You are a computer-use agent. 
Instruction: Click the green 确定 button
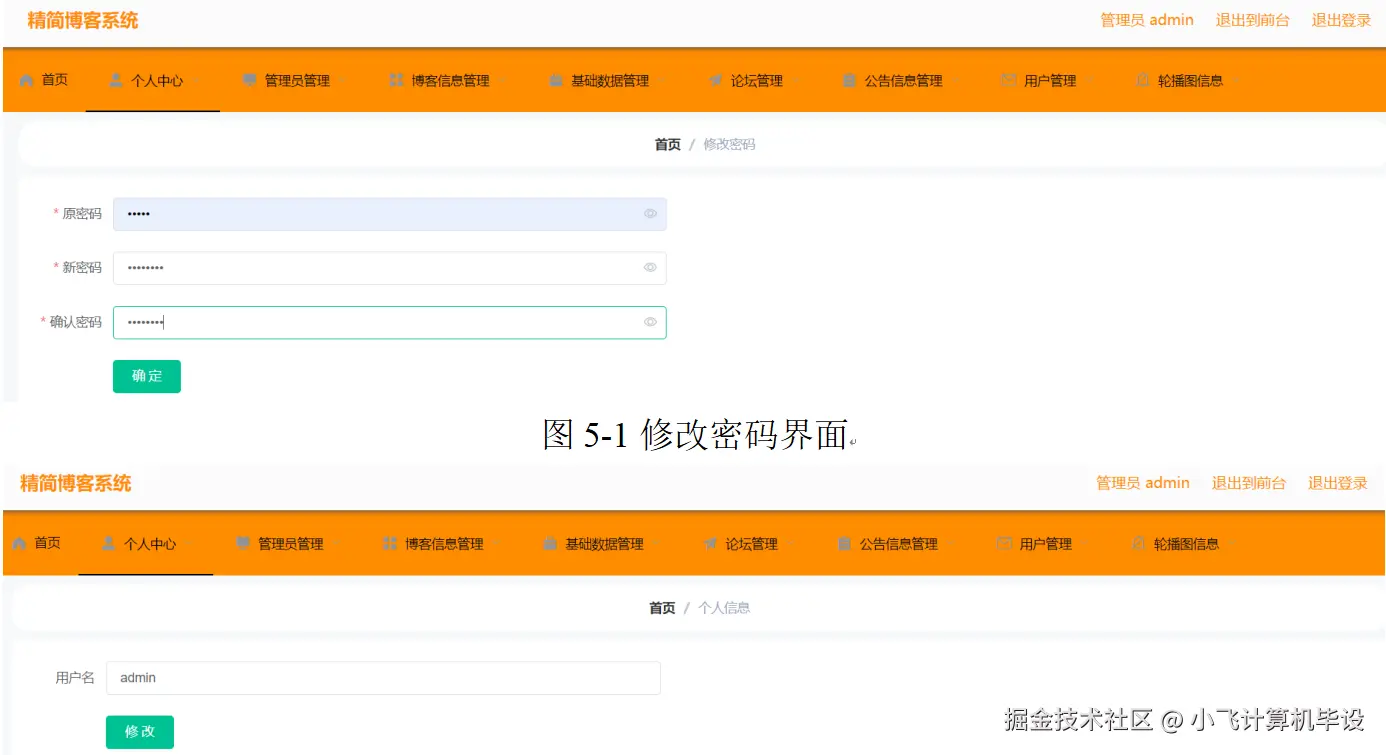point(146,376)
